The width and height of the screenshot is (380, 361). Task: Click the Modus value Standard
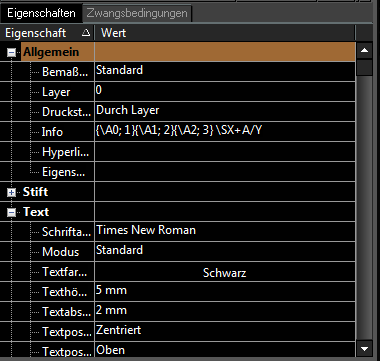pyautogui.click(x=225, y=252)
